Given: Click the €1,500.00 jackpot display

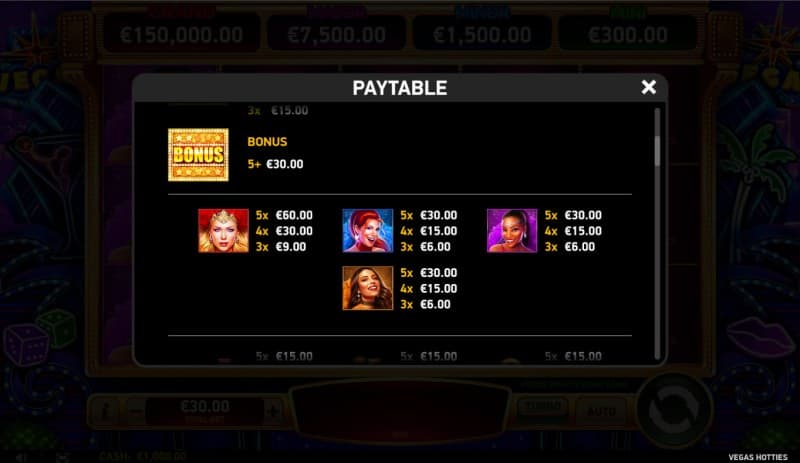Looking at the screenshot, I should tap(482, 35).
